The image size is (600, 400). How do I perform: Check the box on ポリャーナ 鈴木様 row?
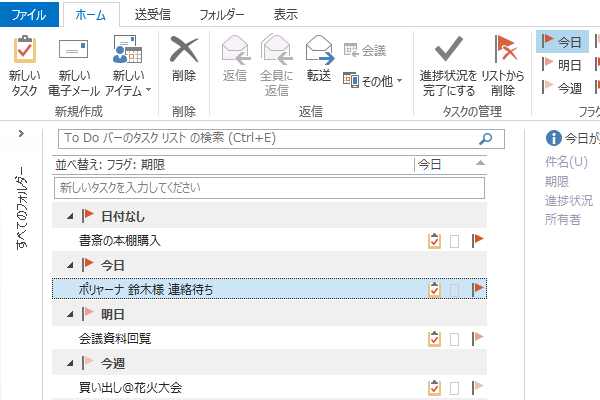tap(454, 290)
